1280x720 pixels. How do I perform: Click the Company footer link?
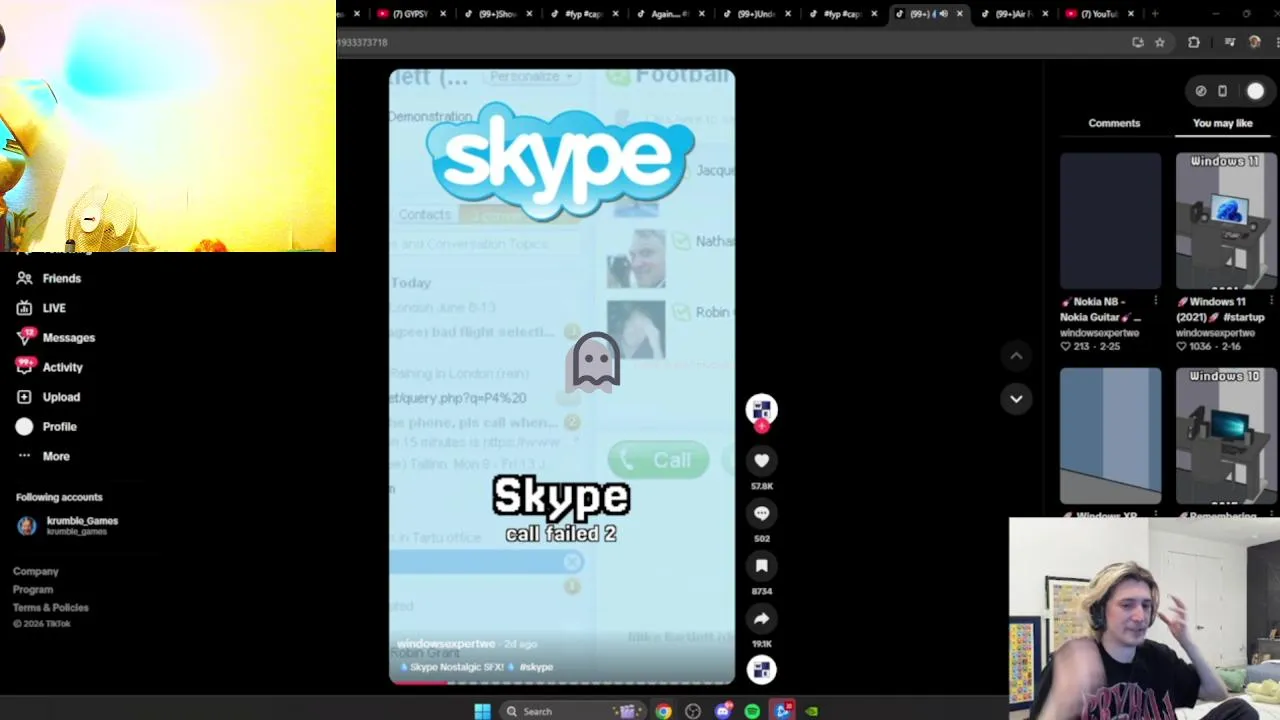36,571
